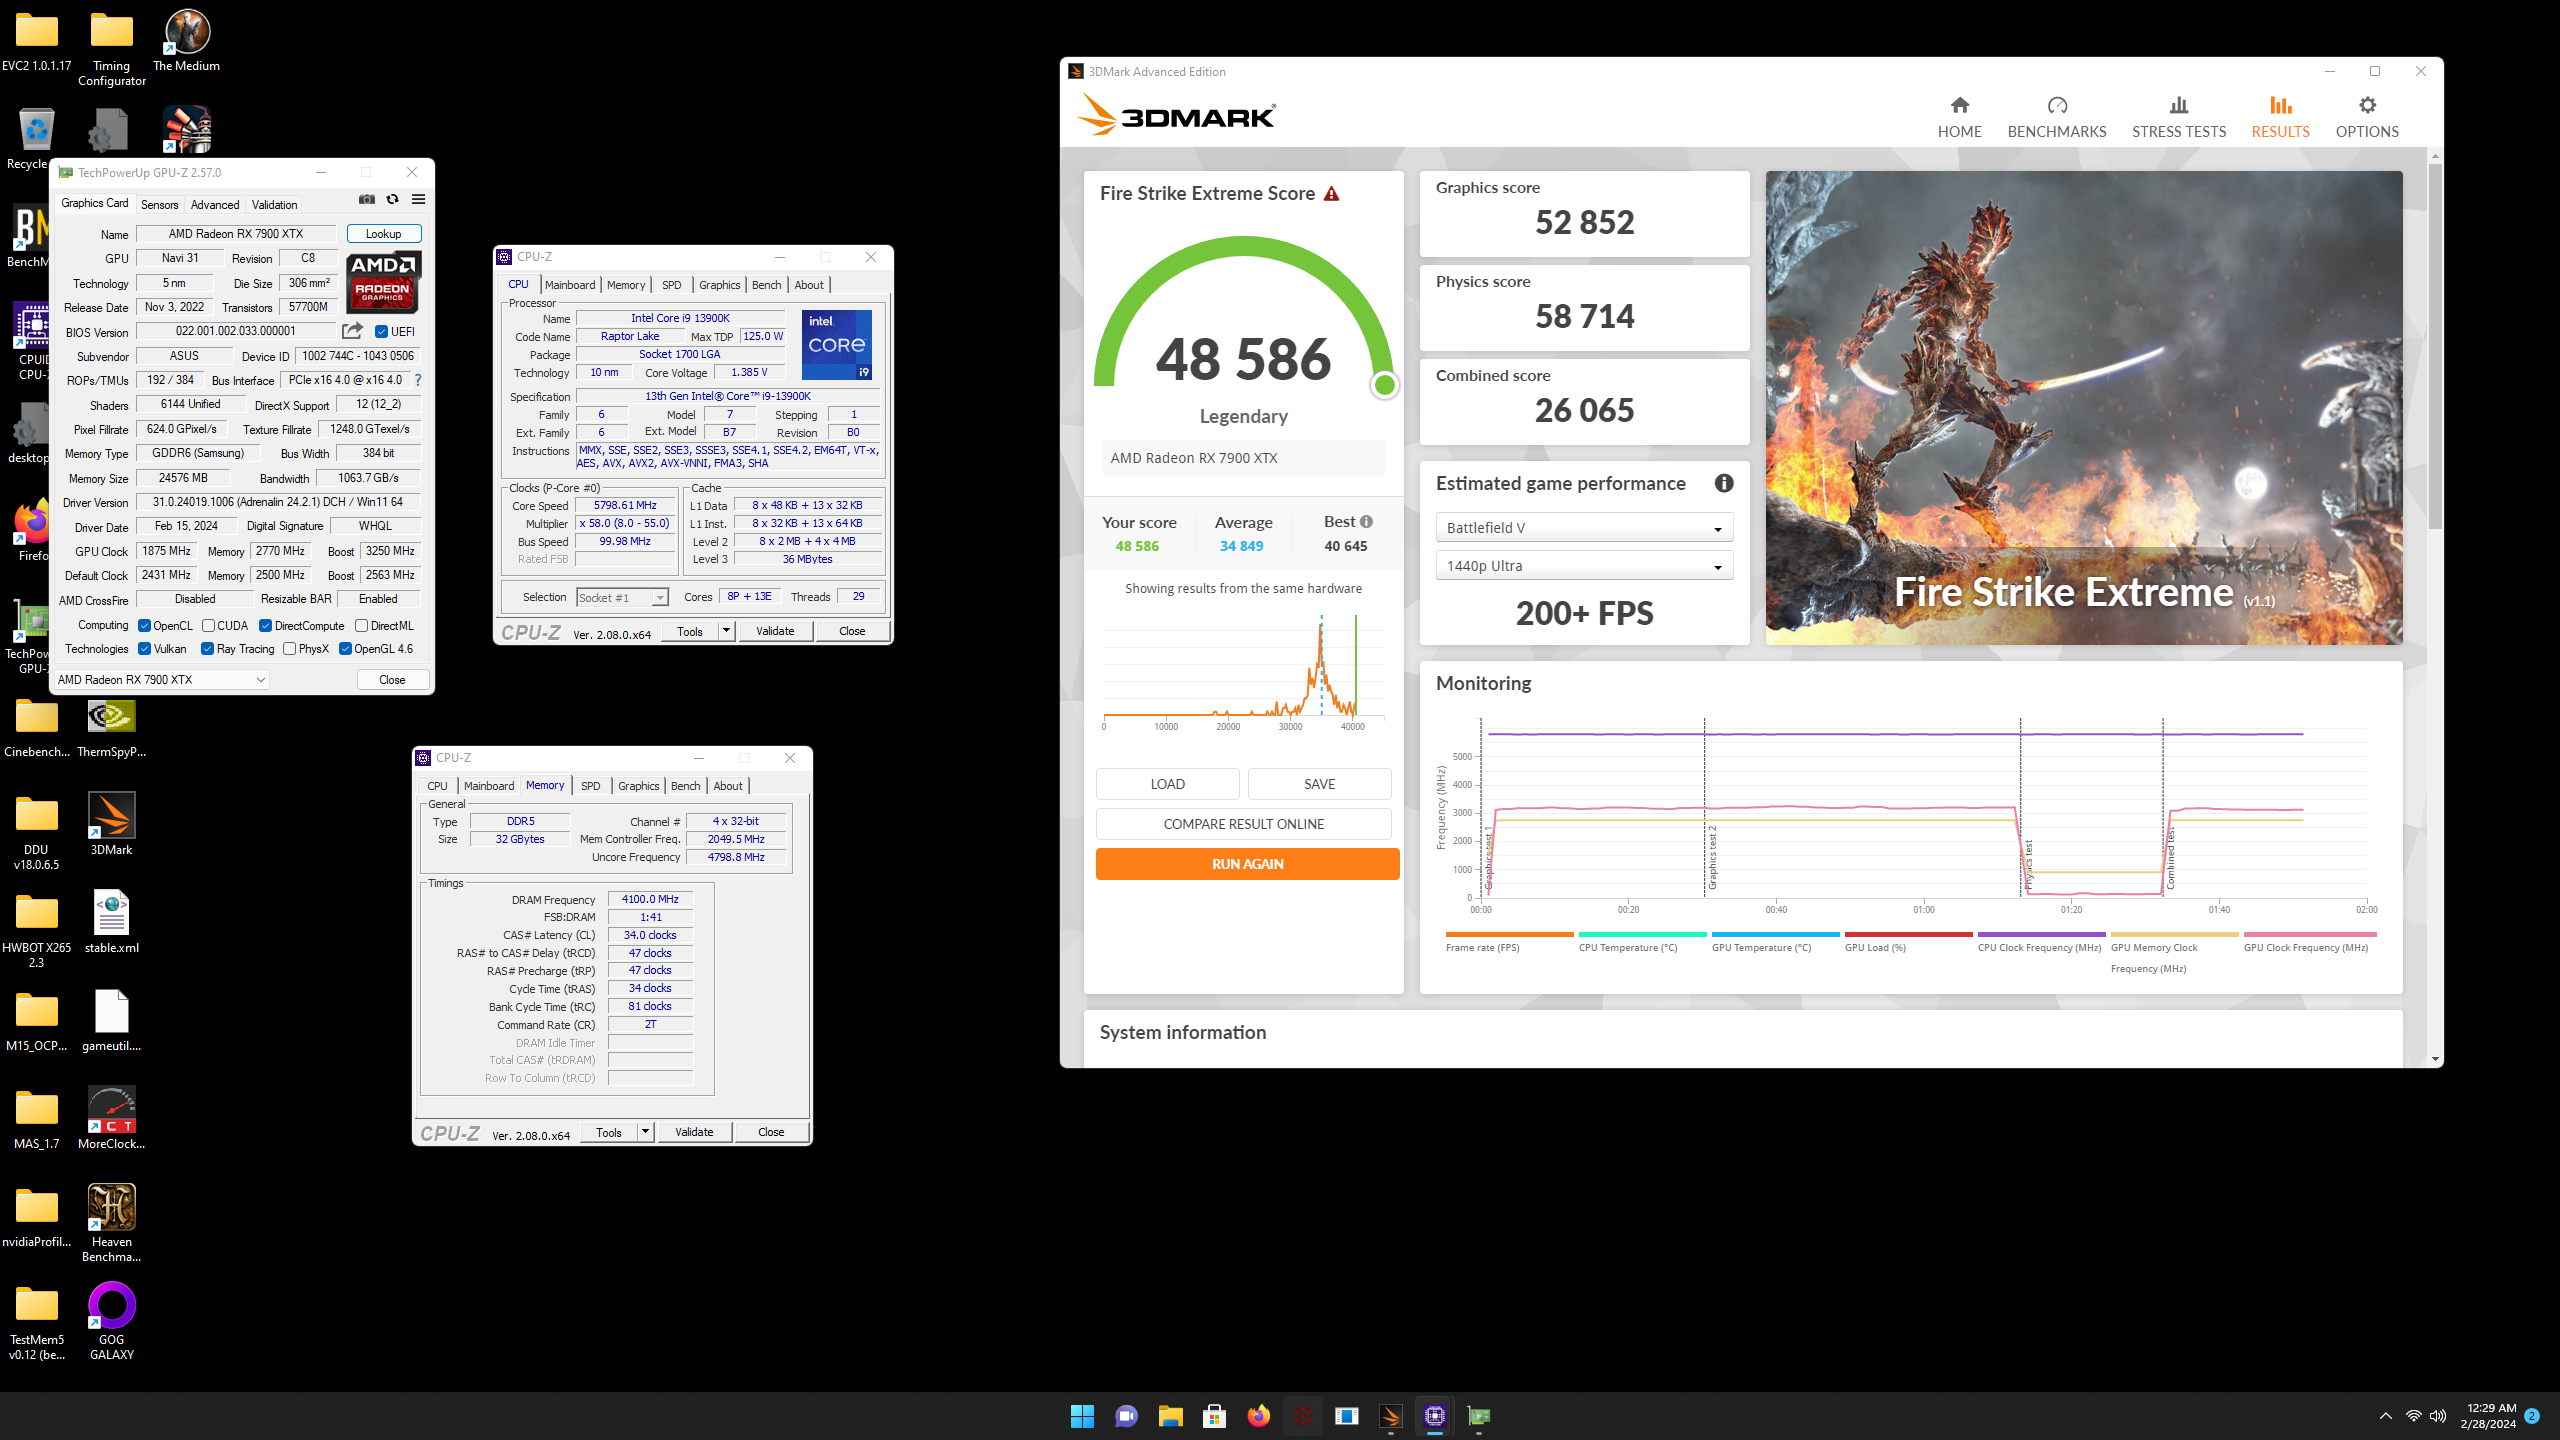Viewport: 2560px width, 1440px height.
Task: Click the Frame rate (FPS) legend swatch
Action: (1509, 934)
